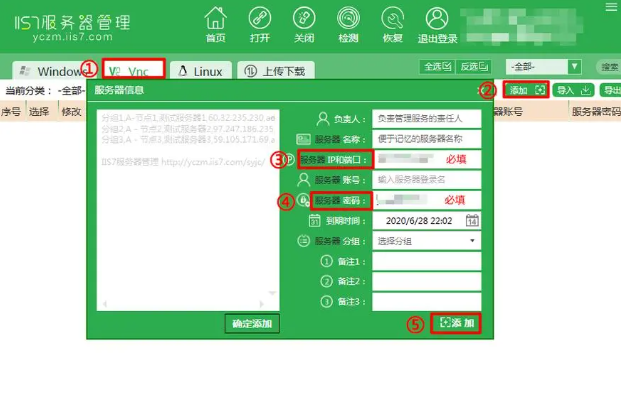The width and height of the screenshot is (621, 414).
Task: Click text area left scroll arrow
Action: coord(105,304)
